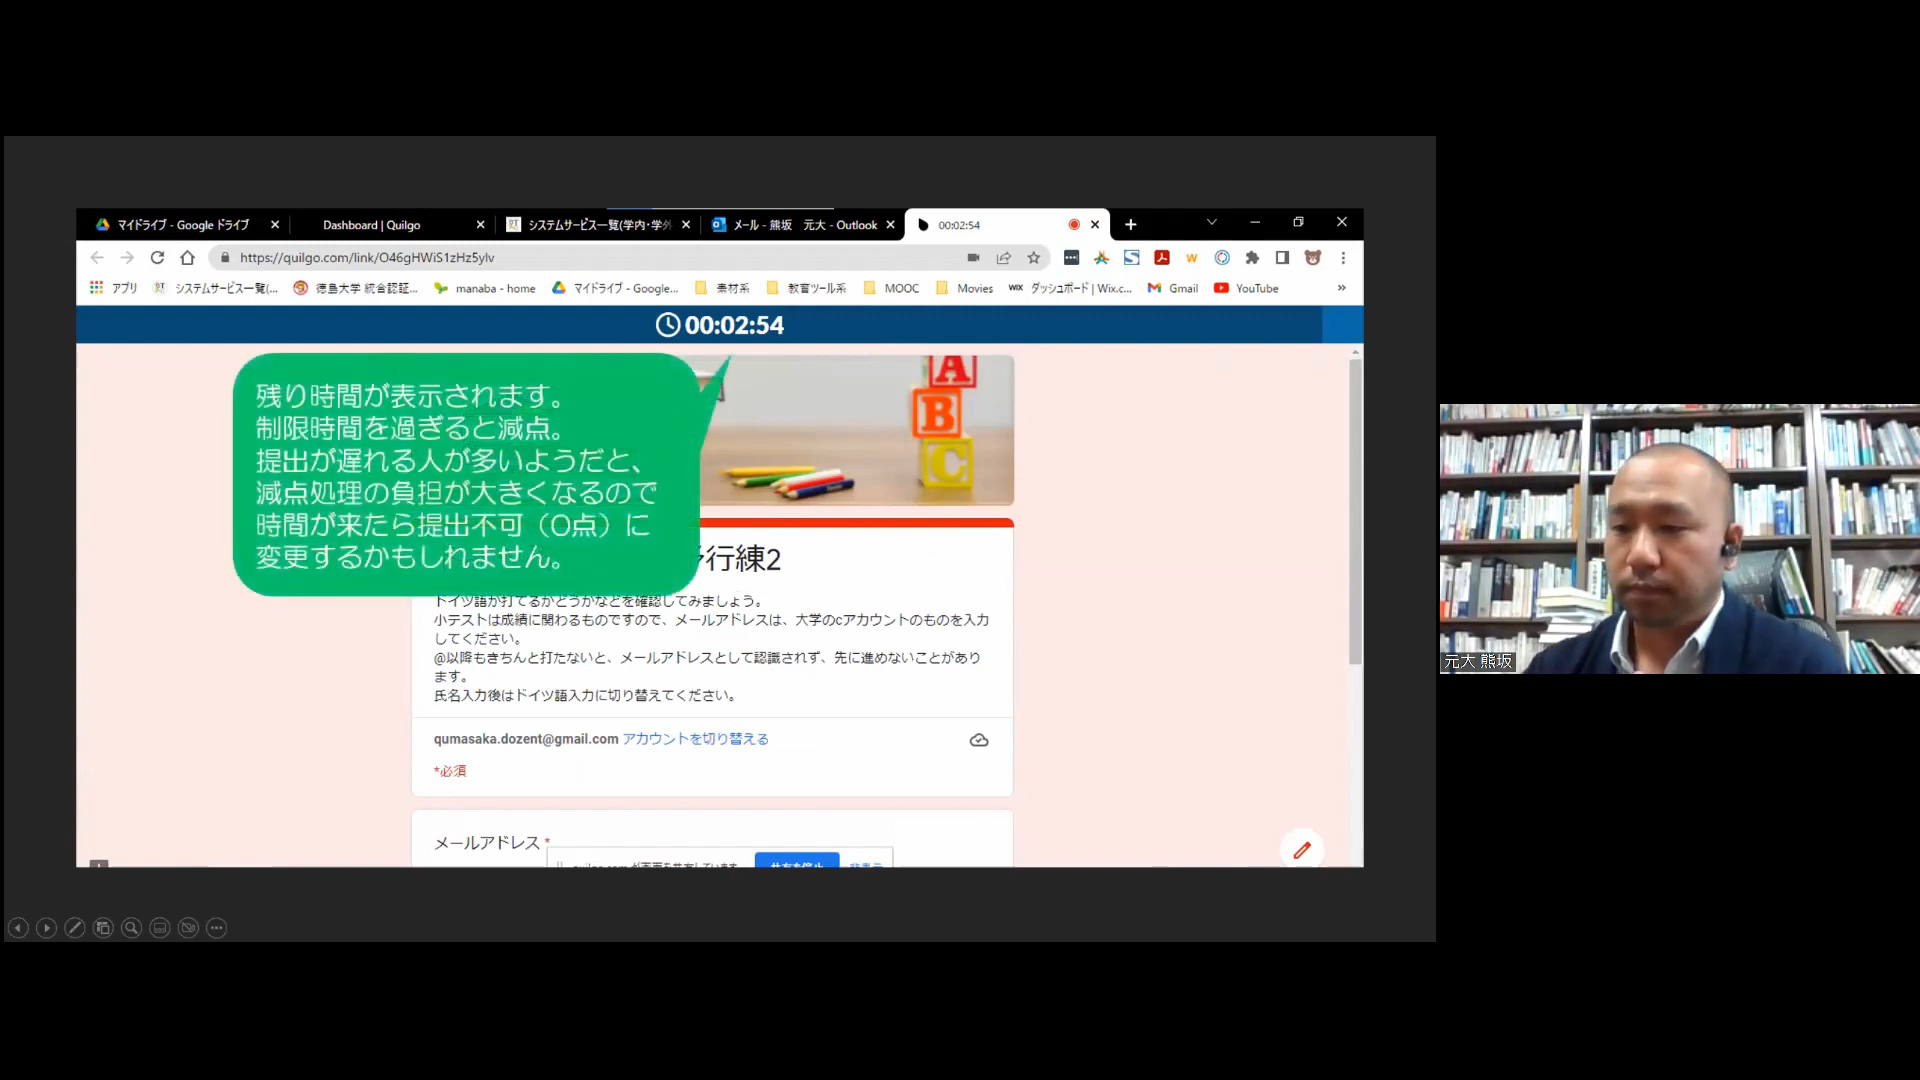The height and width of the screenshot is (1080, 1920).
Task: Click the page's vertical scrollbar
Action: click(x=1355, y=512)
